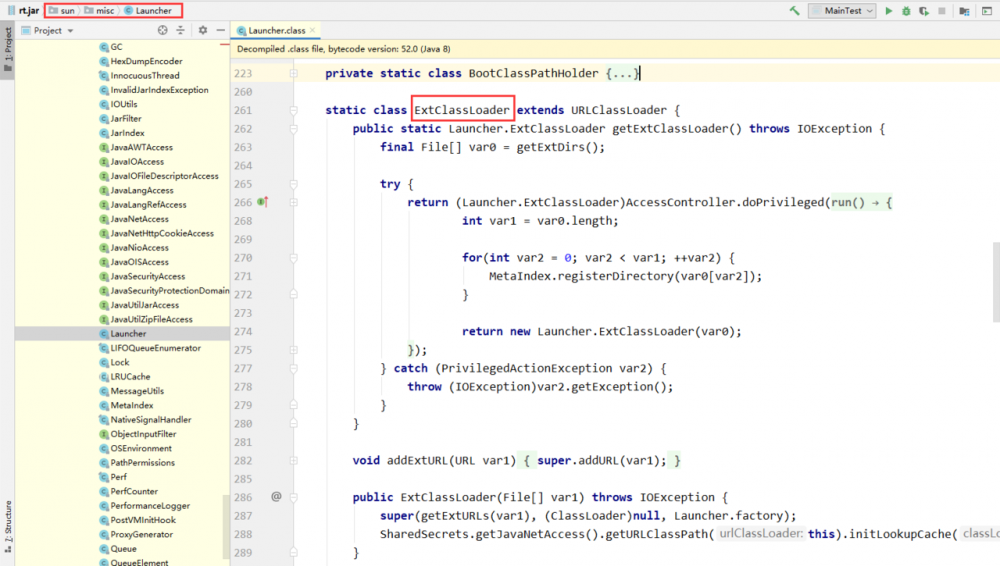1000x566 pixels.
Task: Select LRUCache in project tree
Action: tap(125, 376)
